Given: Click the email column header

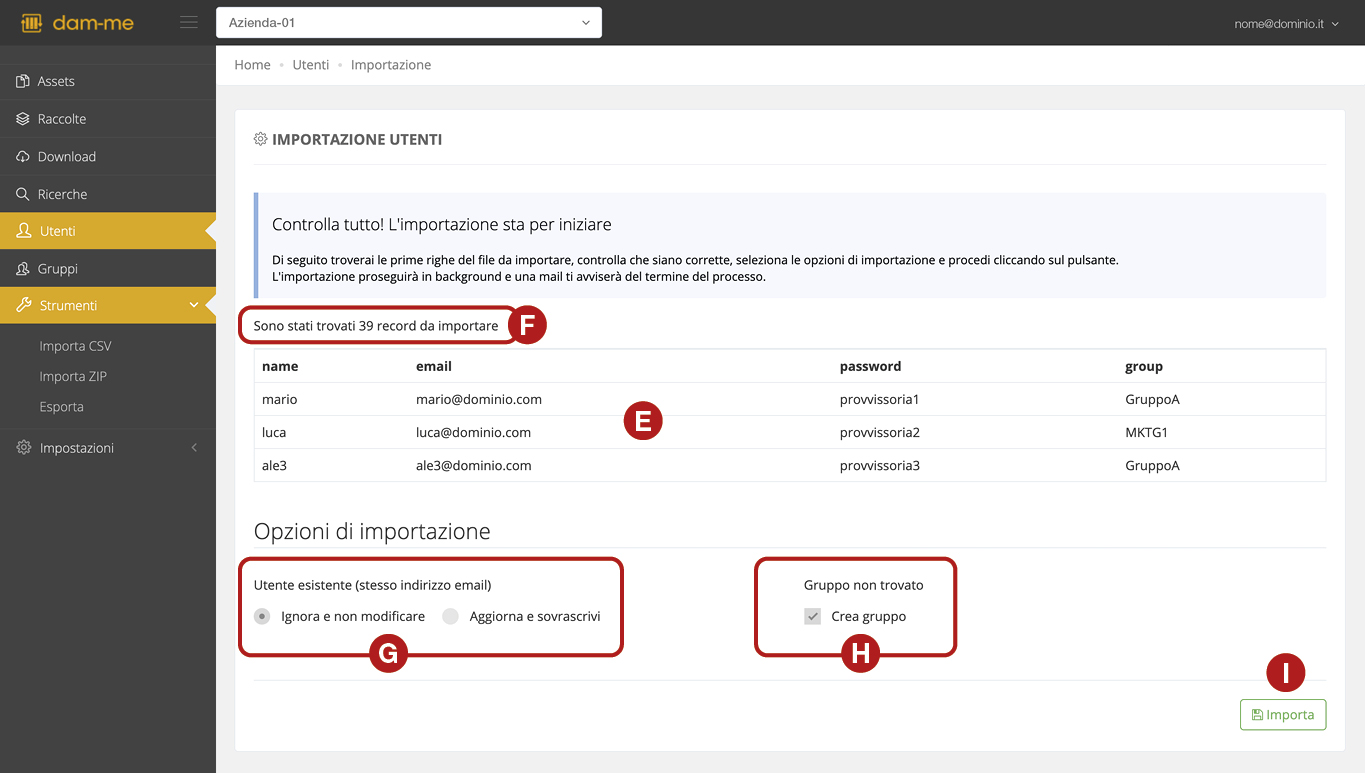Looking at the screenshot, I should click(434, 366).
